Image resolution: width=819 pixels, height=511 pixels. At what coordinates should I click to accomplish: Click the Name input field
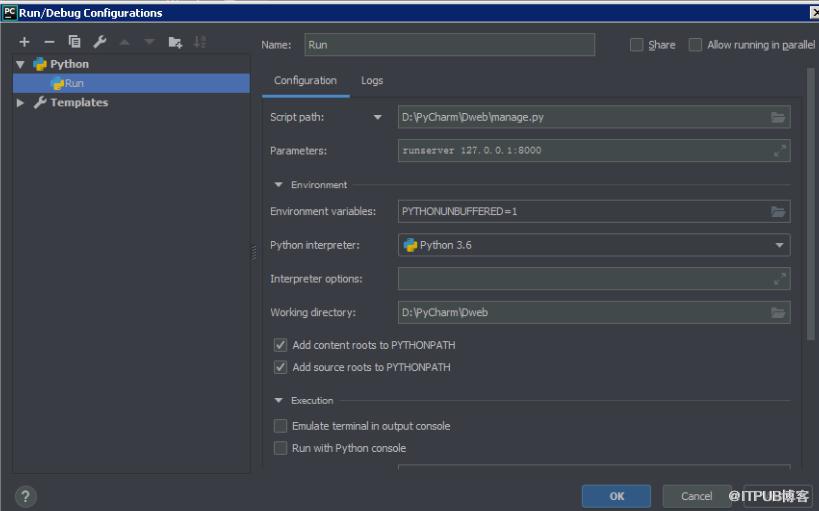[450, 45]
